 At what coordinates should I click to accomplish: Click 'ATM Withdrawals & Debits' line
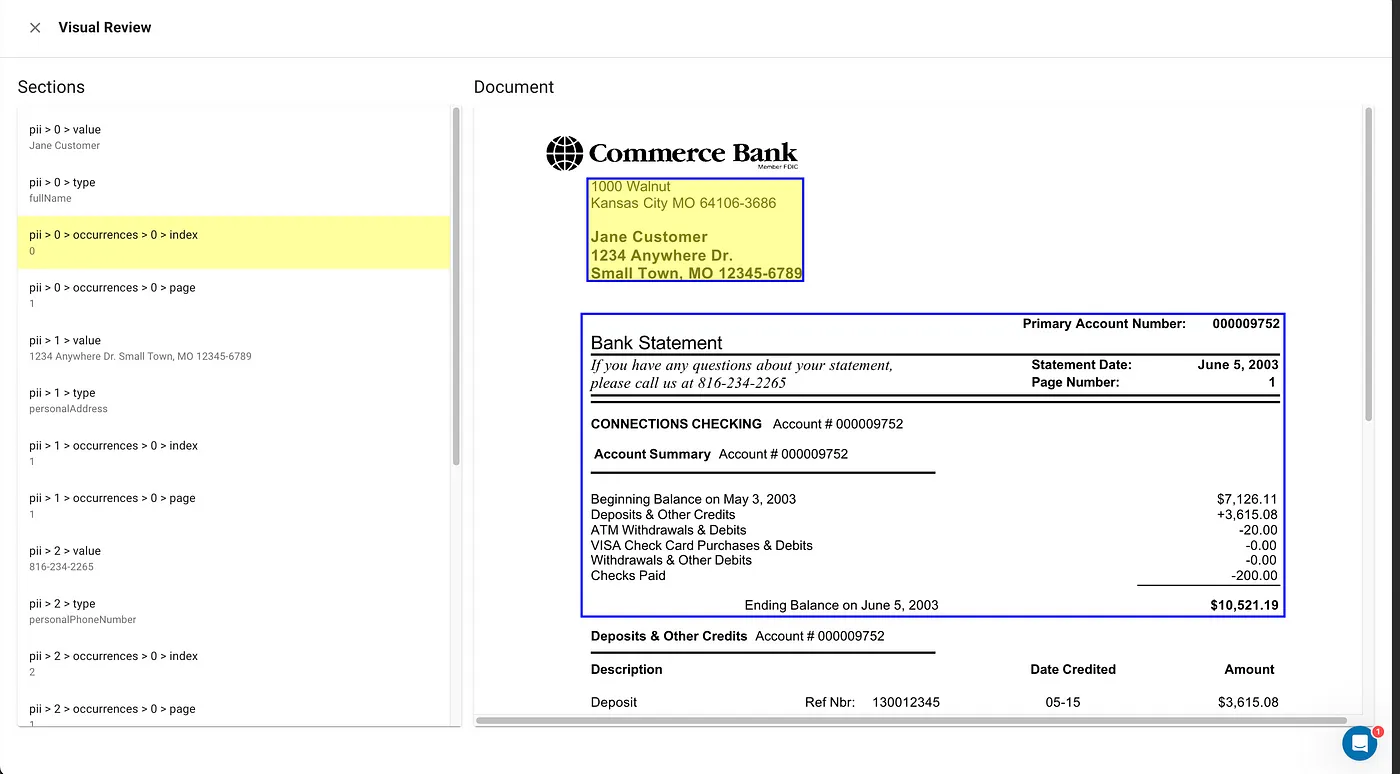[x=668, y=530]
